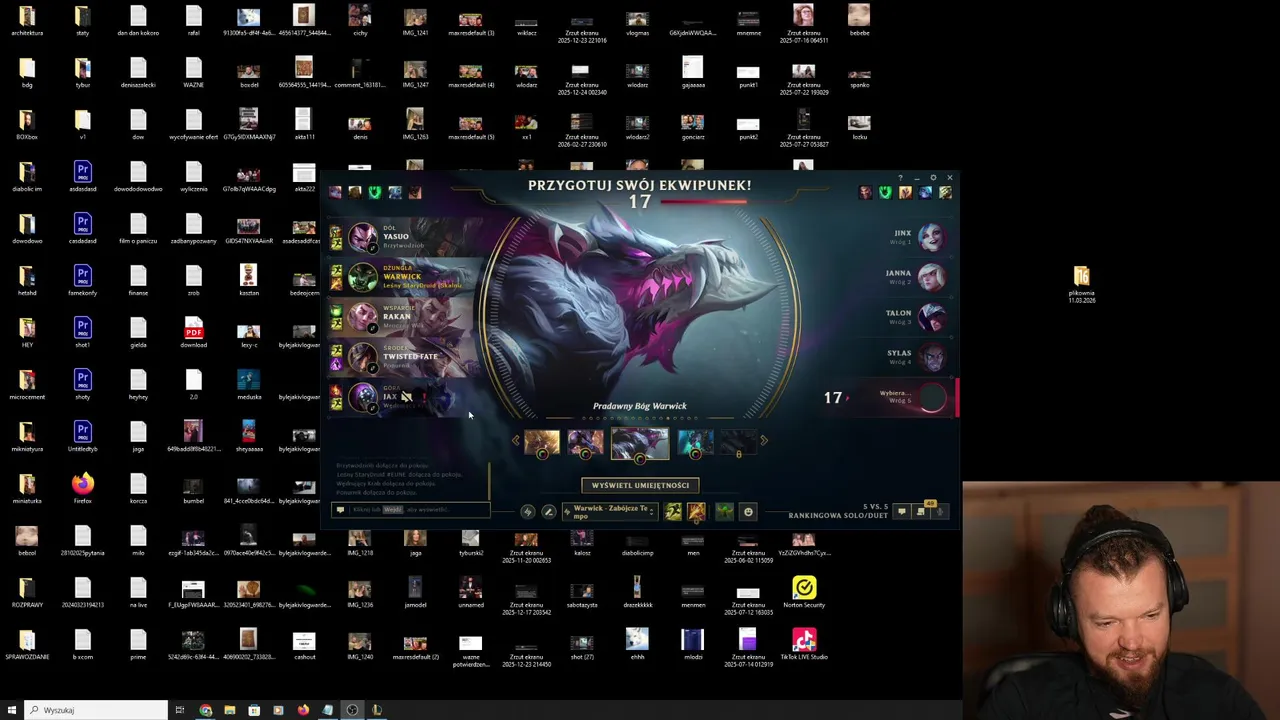Click enemy Janna portrait
The height and width of the screenshot is (720, 1280).
tap(931, 277)
